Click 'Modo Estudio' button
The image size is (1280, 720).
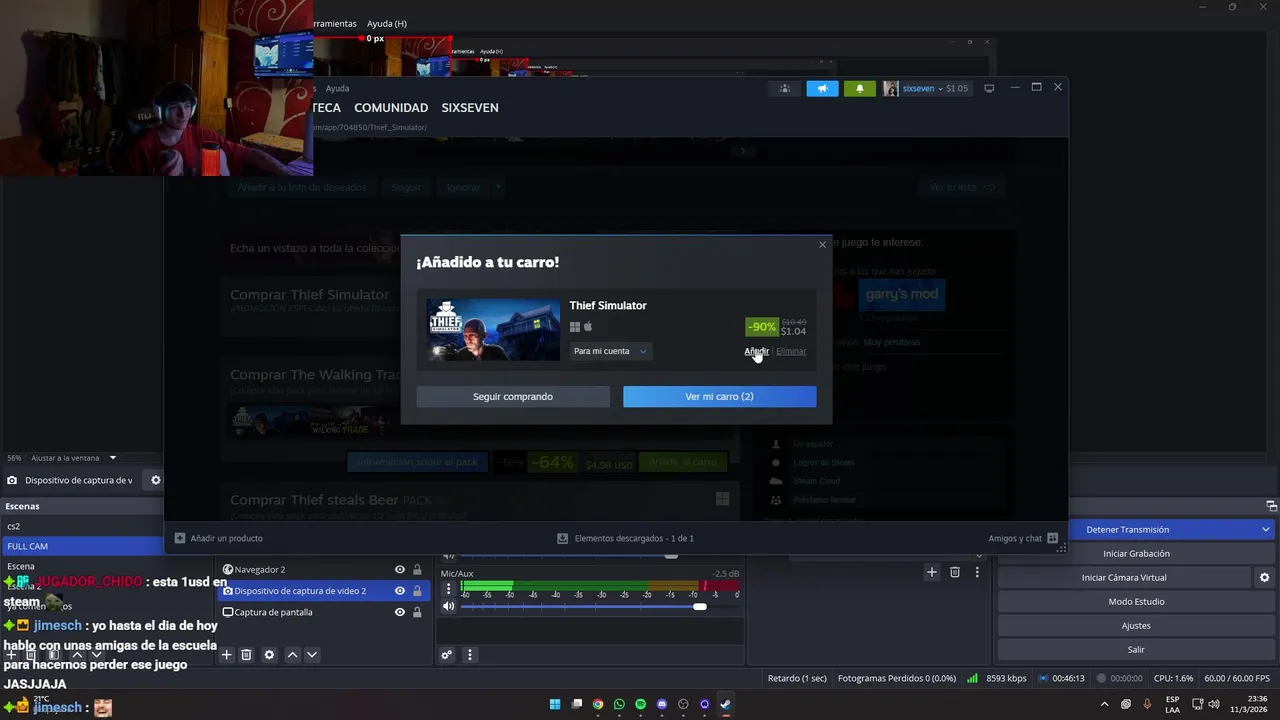[1136, 602]
